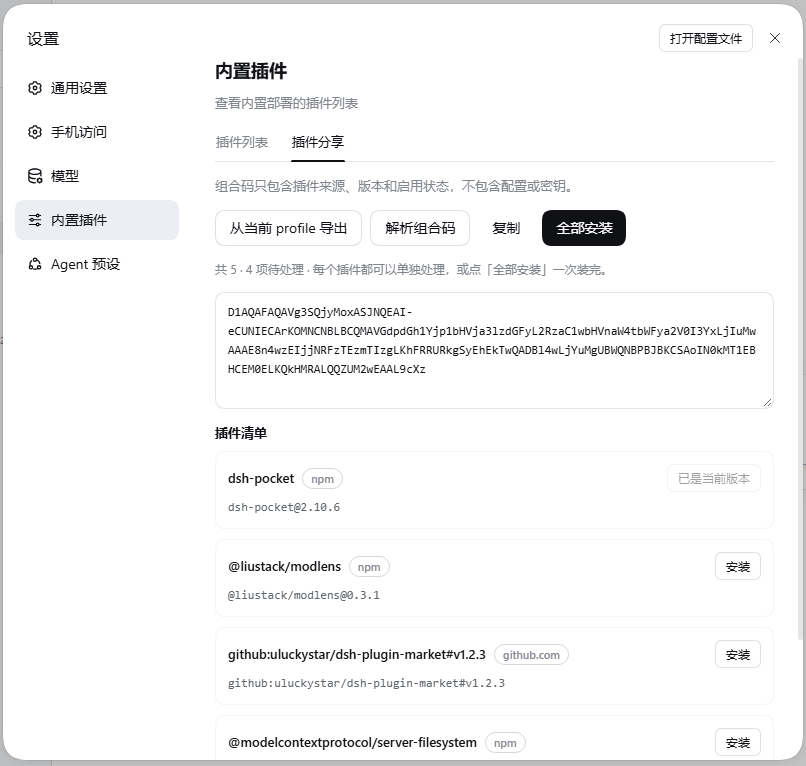Open the 模型 settings page
This screenshot has width=806, height=766.
[97, 176]
